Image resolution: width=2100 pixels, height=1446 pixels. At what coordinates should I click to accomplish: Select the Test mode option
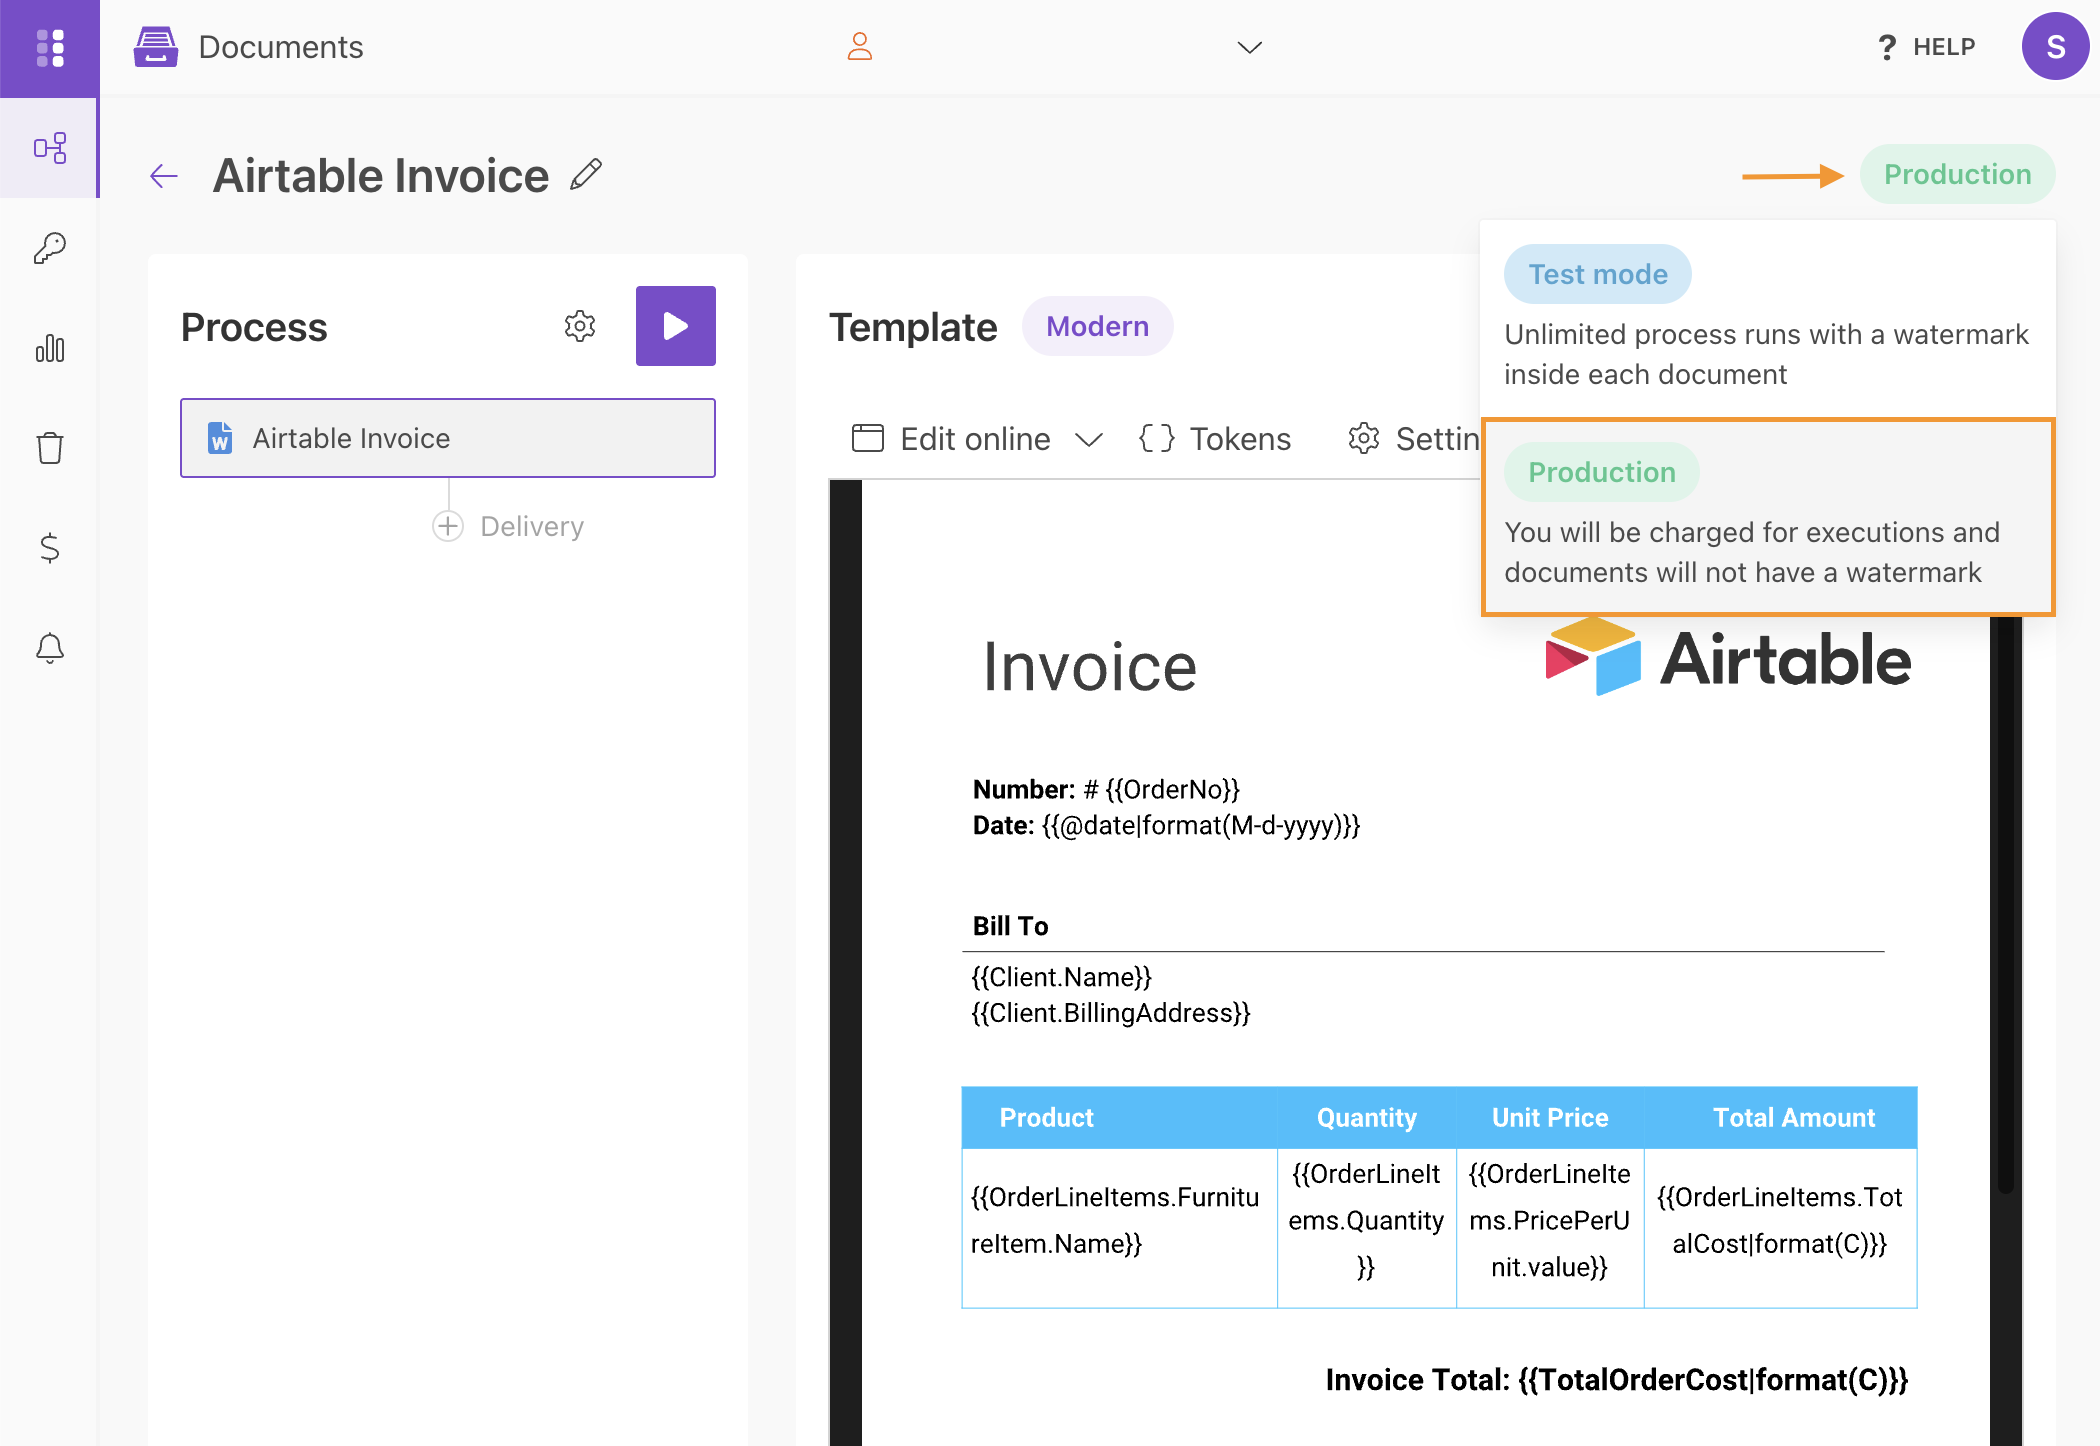(x=1597, y=274)
